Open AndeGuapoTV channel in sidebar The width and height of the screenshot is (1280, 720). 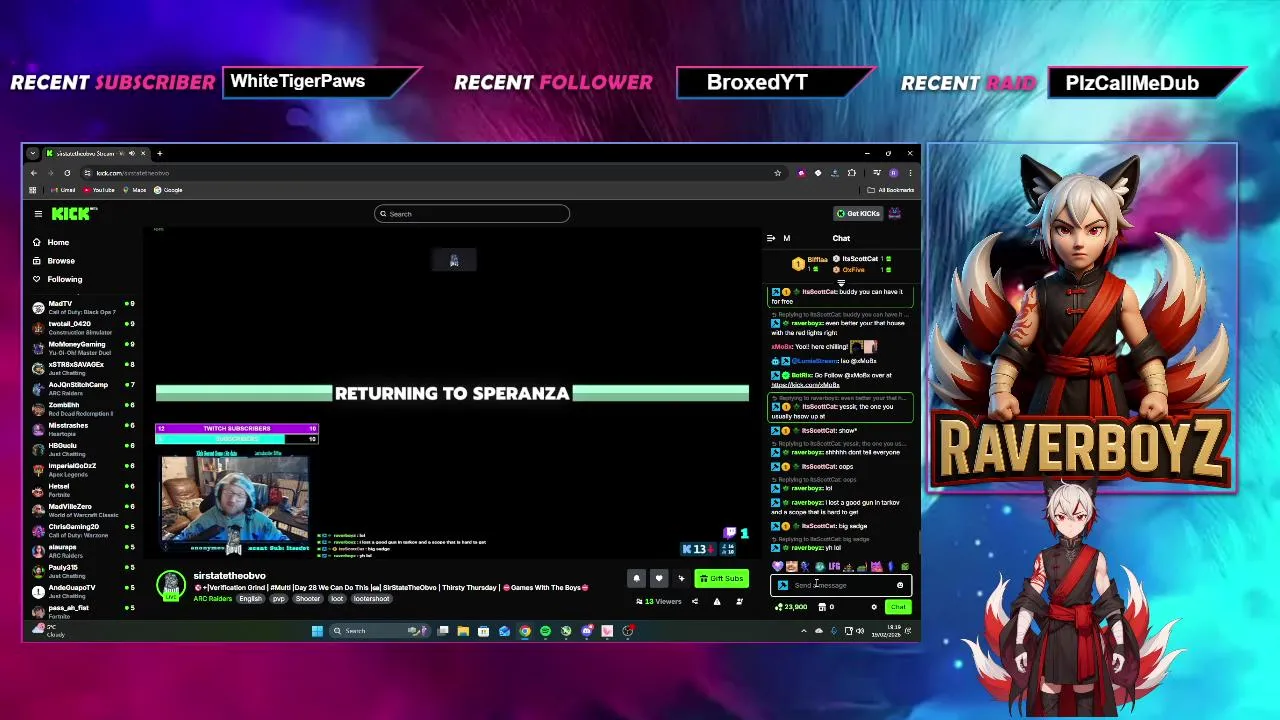[85, 591]
